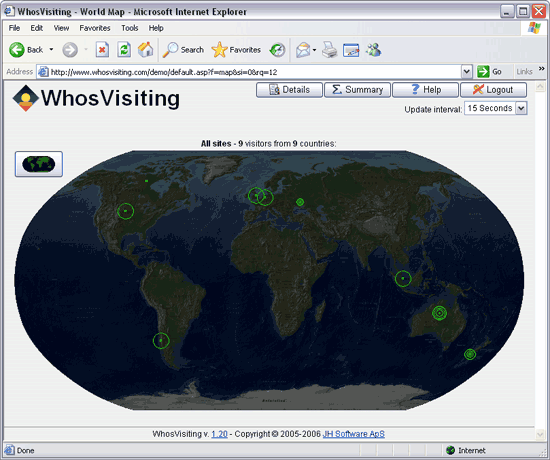Select the visitor marker near New Zealand
Viewport: 550px width, 460px height.
tap(470, 354)
